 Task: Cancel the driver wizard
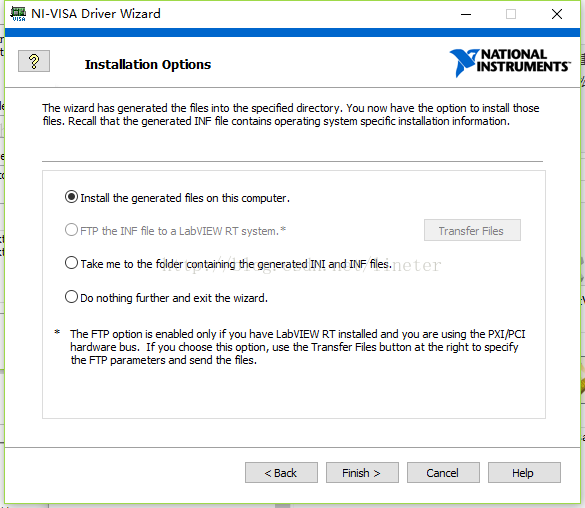[443, 473]
